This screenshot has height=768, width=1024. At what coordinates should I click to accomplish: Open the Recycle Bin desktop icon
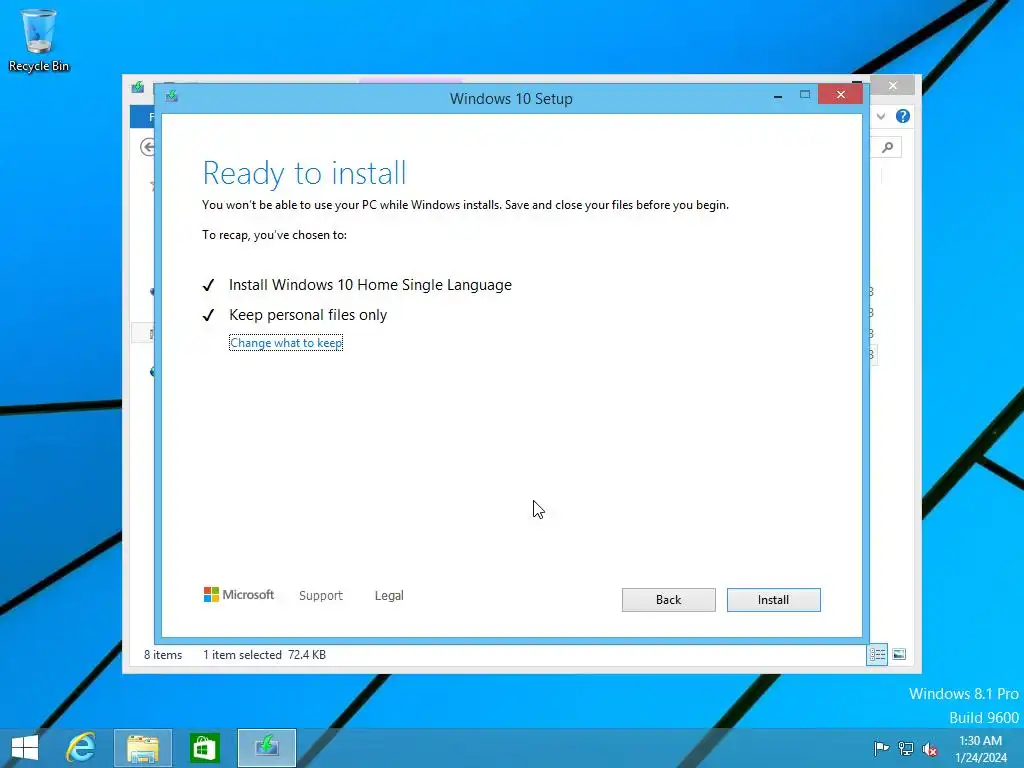click(x=39, y=40)
